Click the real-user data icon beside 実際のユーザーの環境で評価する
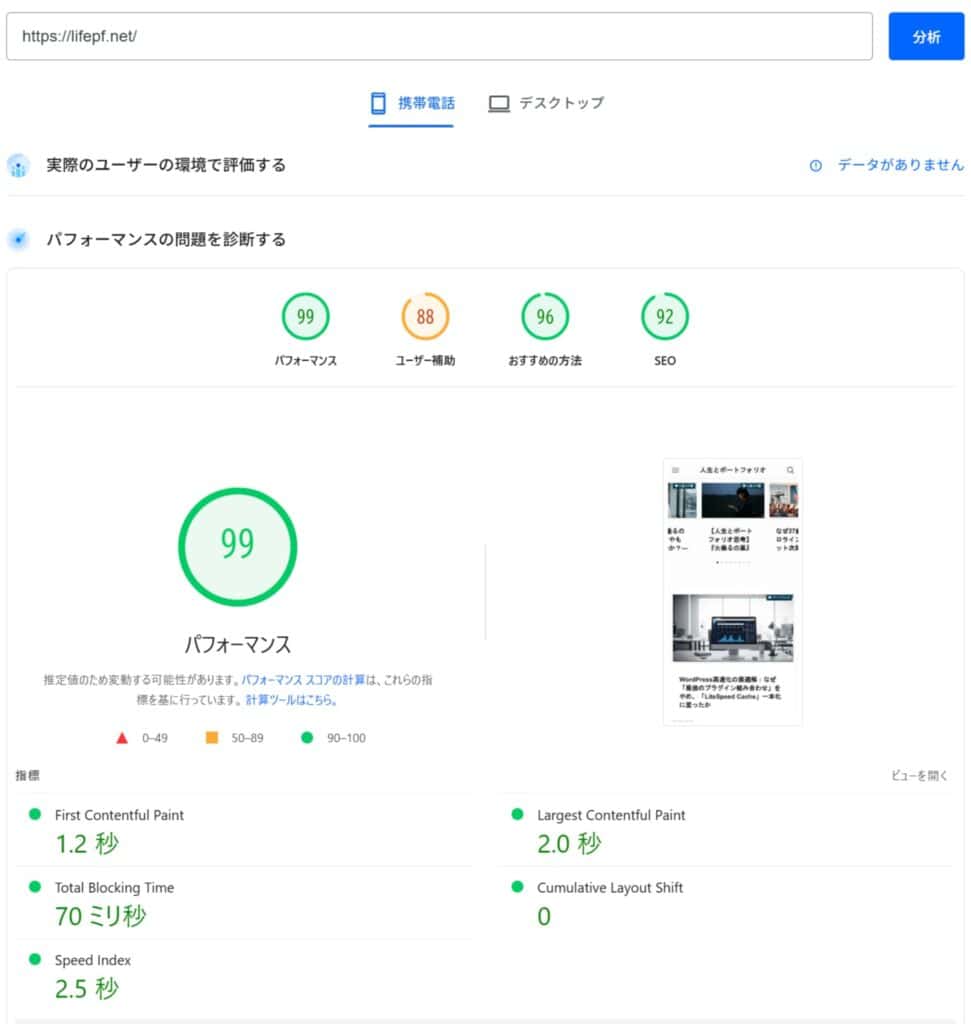 pyautogui.click(x=19, y=166)
